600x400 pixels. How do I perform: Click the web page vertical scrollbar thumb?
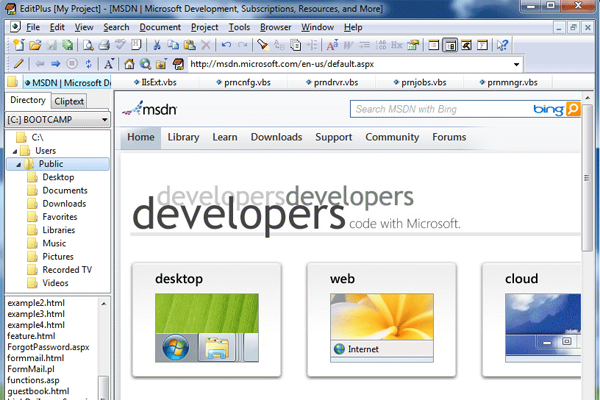(x=587, y=178)
